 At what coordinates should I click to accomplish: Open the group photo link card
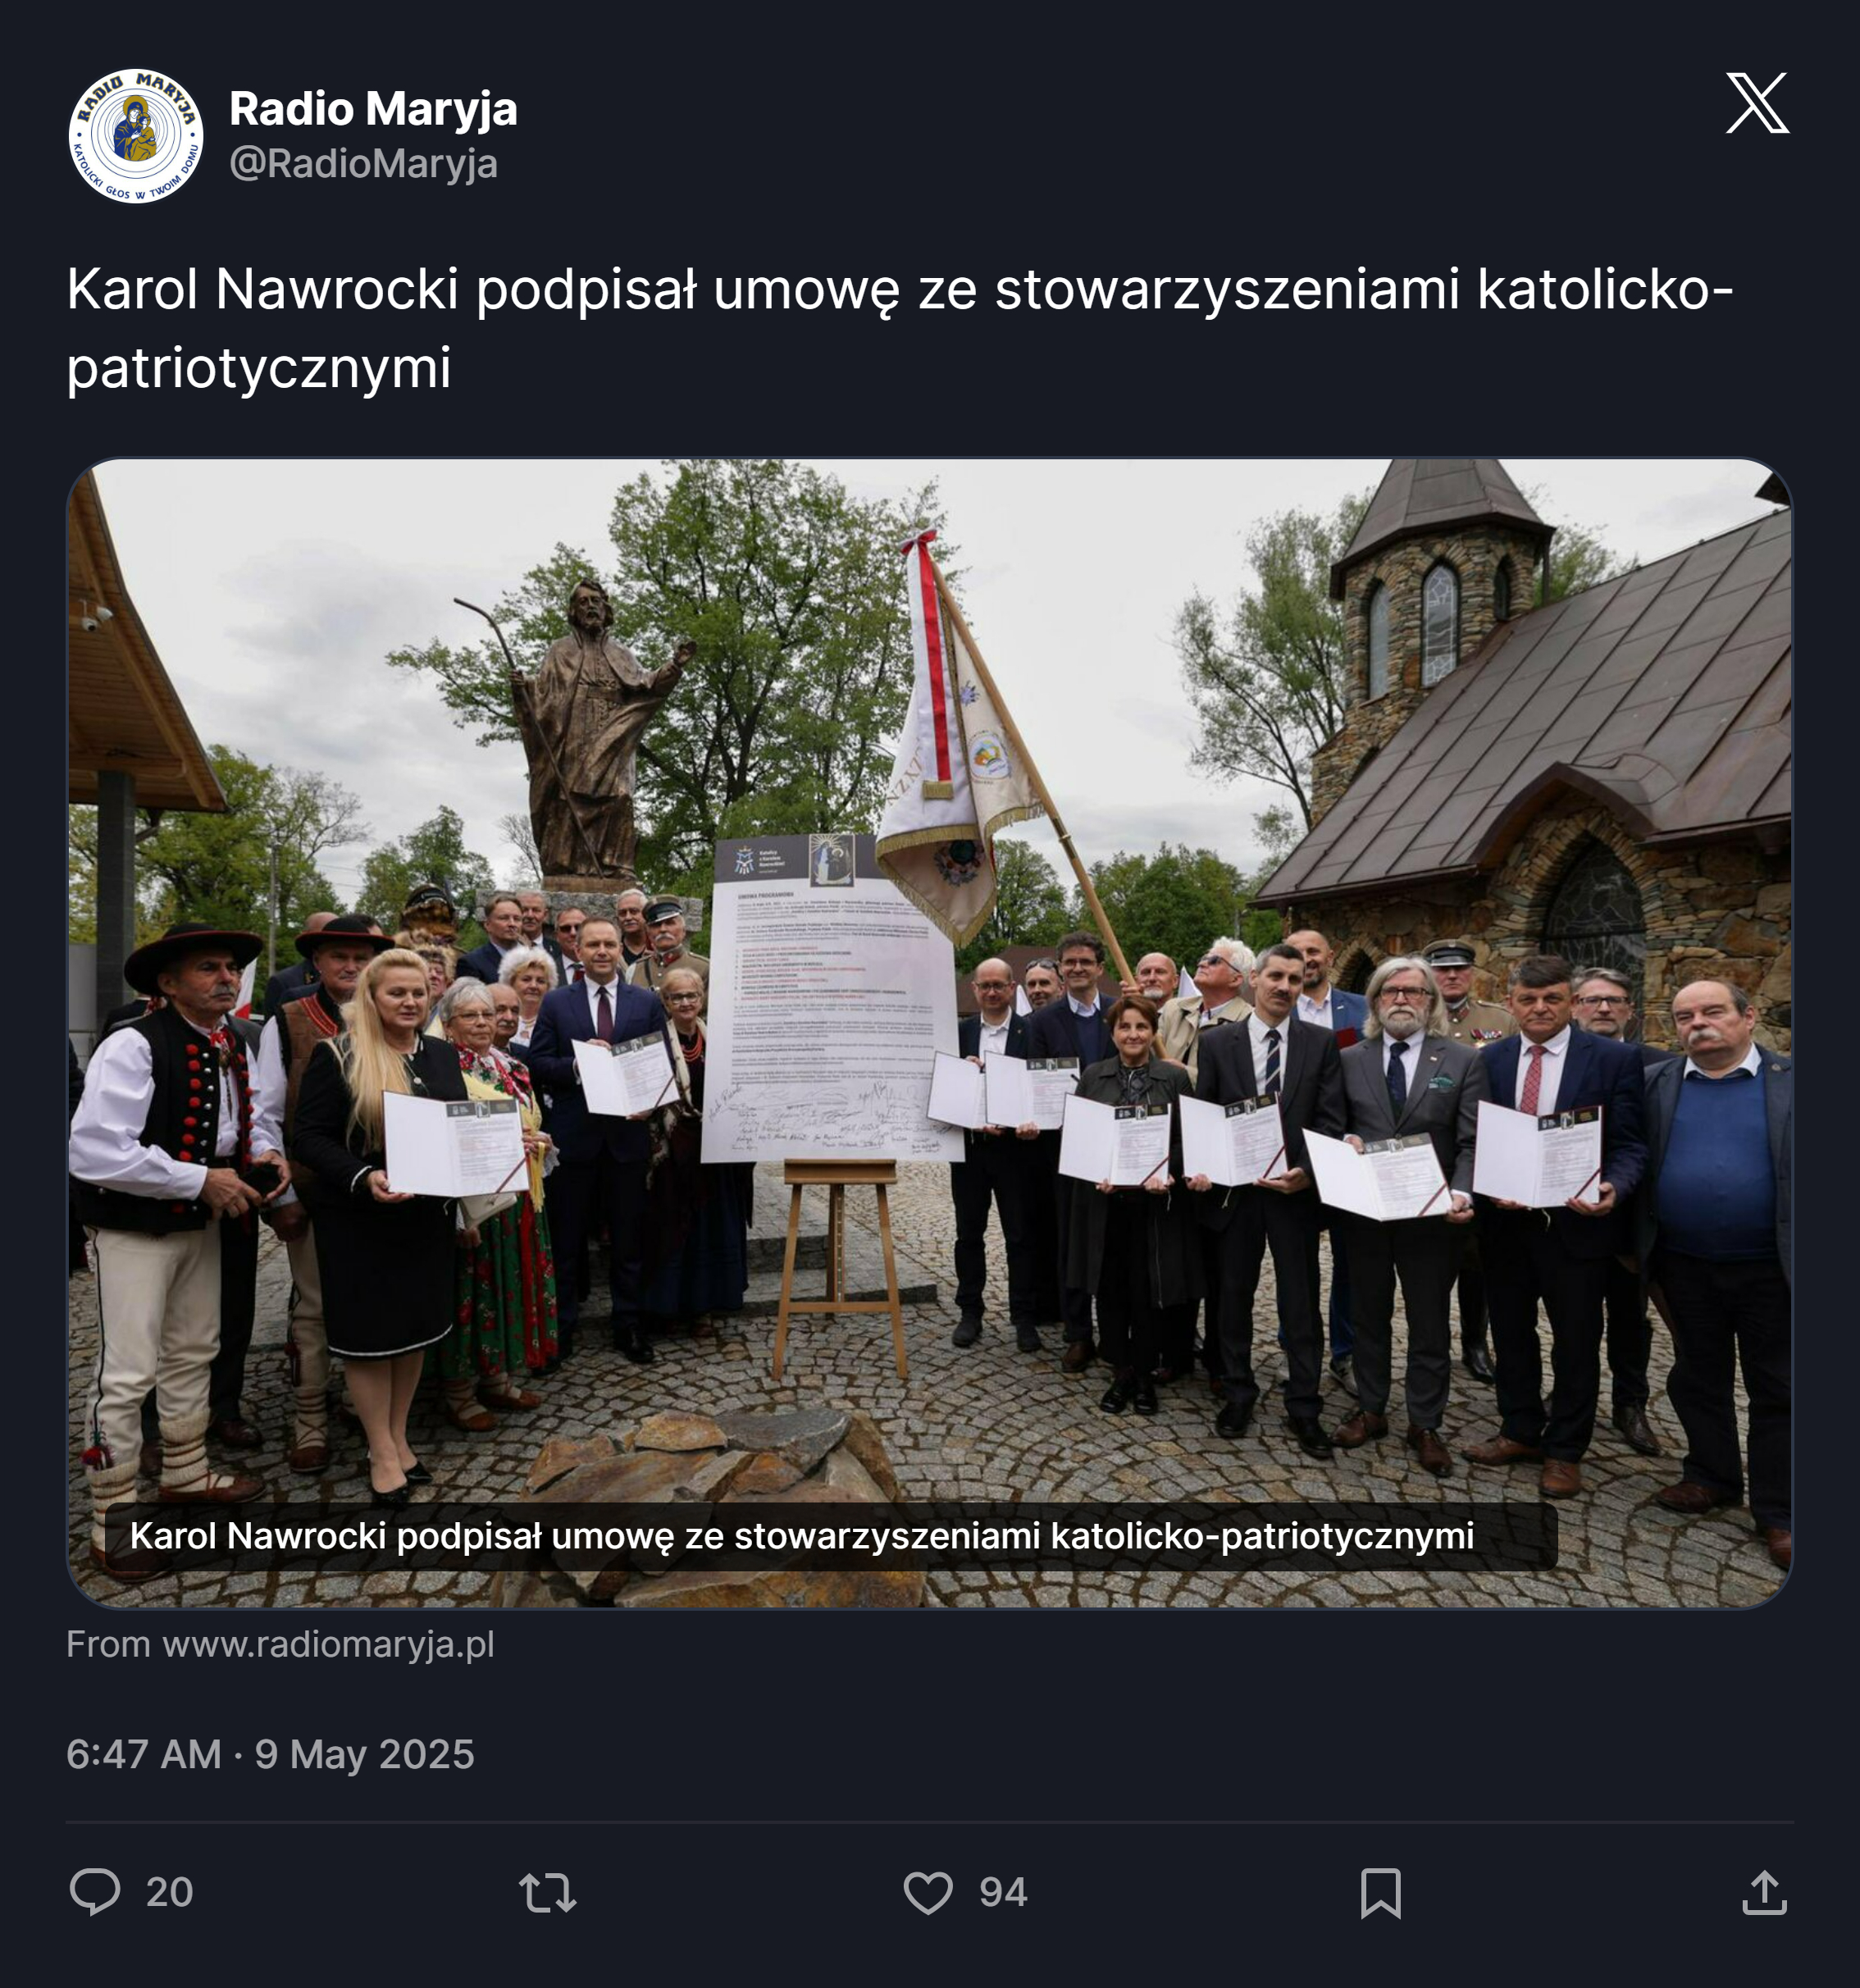tap(930, 1033)
